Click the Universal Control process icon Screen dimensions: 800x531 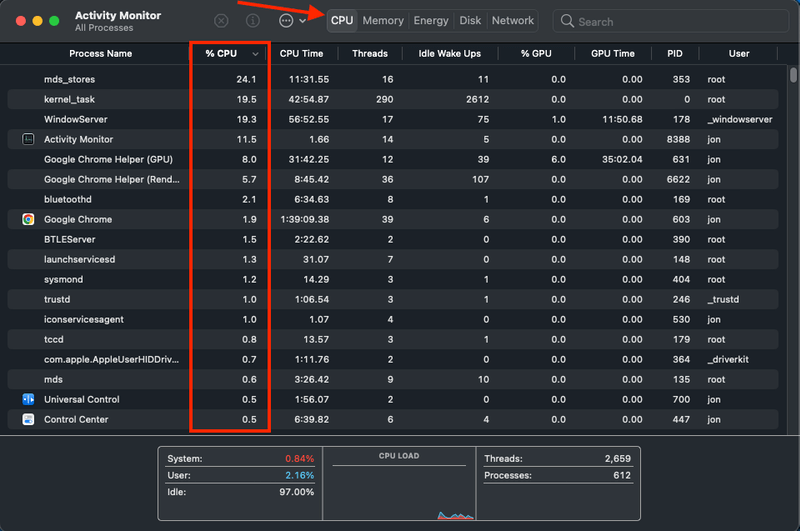pos(28,399)
